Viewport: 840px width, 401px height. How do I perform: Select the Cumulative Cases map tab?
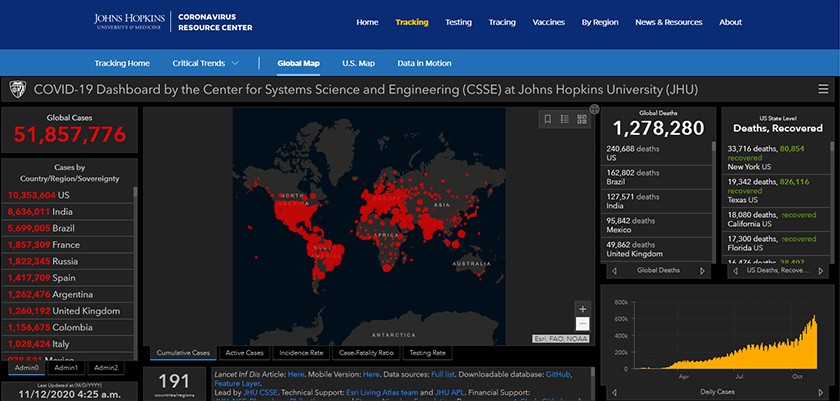click(x=183, y=353)
